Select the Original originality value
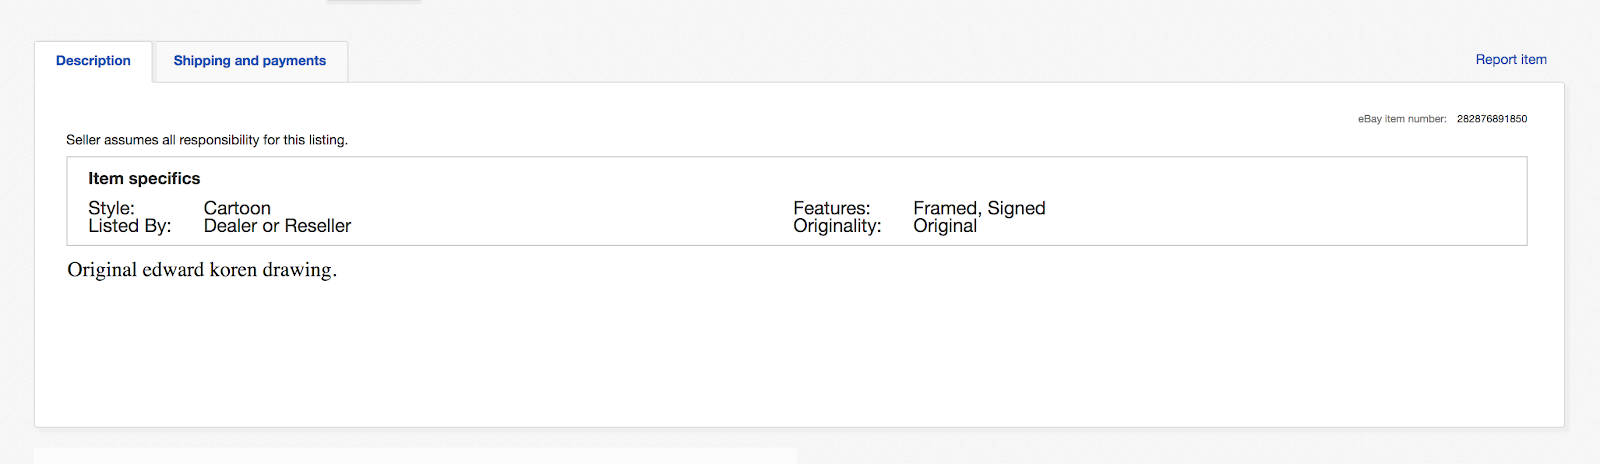The width and height of the screenshot is (1600, 464). [x=945, y=226]
